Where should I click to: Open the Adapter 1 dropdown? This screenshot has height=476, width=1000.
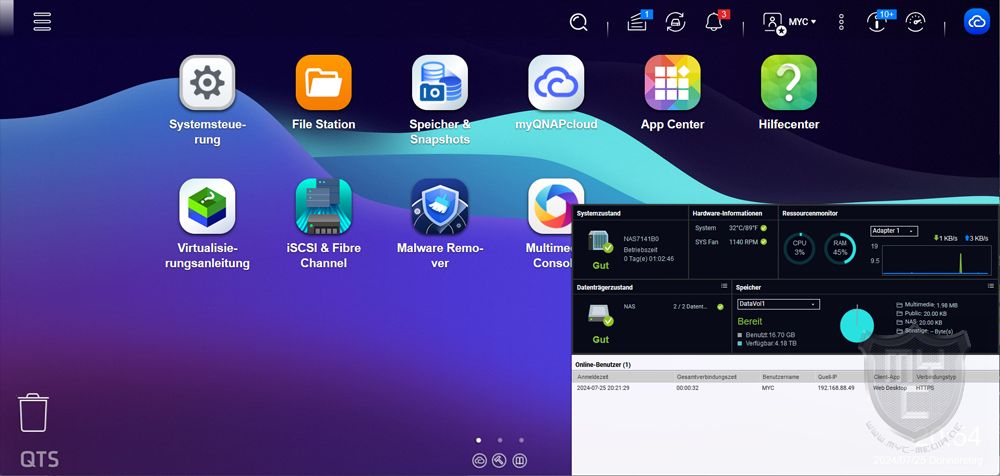click(893, 231)
